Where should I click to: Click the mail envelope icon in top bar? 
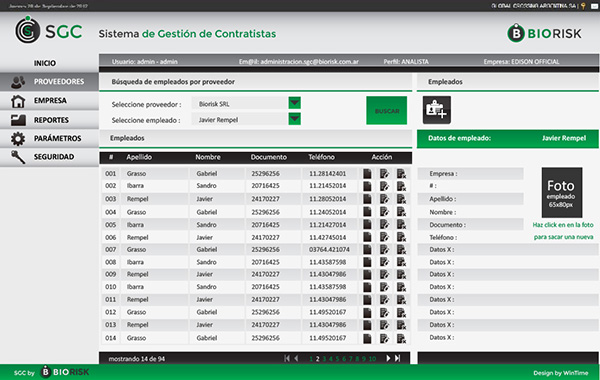tap(594, 6)
